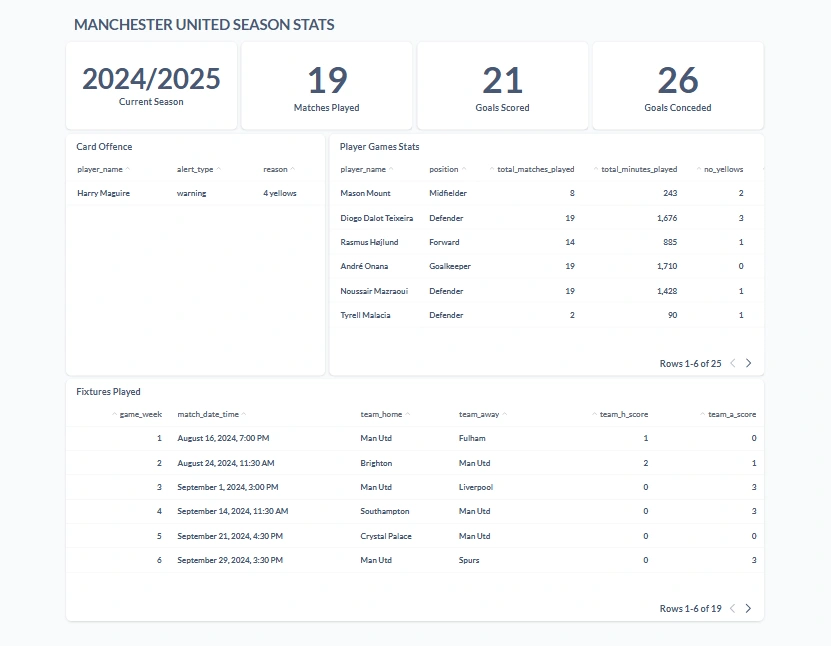Image resolution: width=831 pixels, height=646 pixels.
Task: Sort Player Games Stats by player_name
Action: [x=367, y=169]
